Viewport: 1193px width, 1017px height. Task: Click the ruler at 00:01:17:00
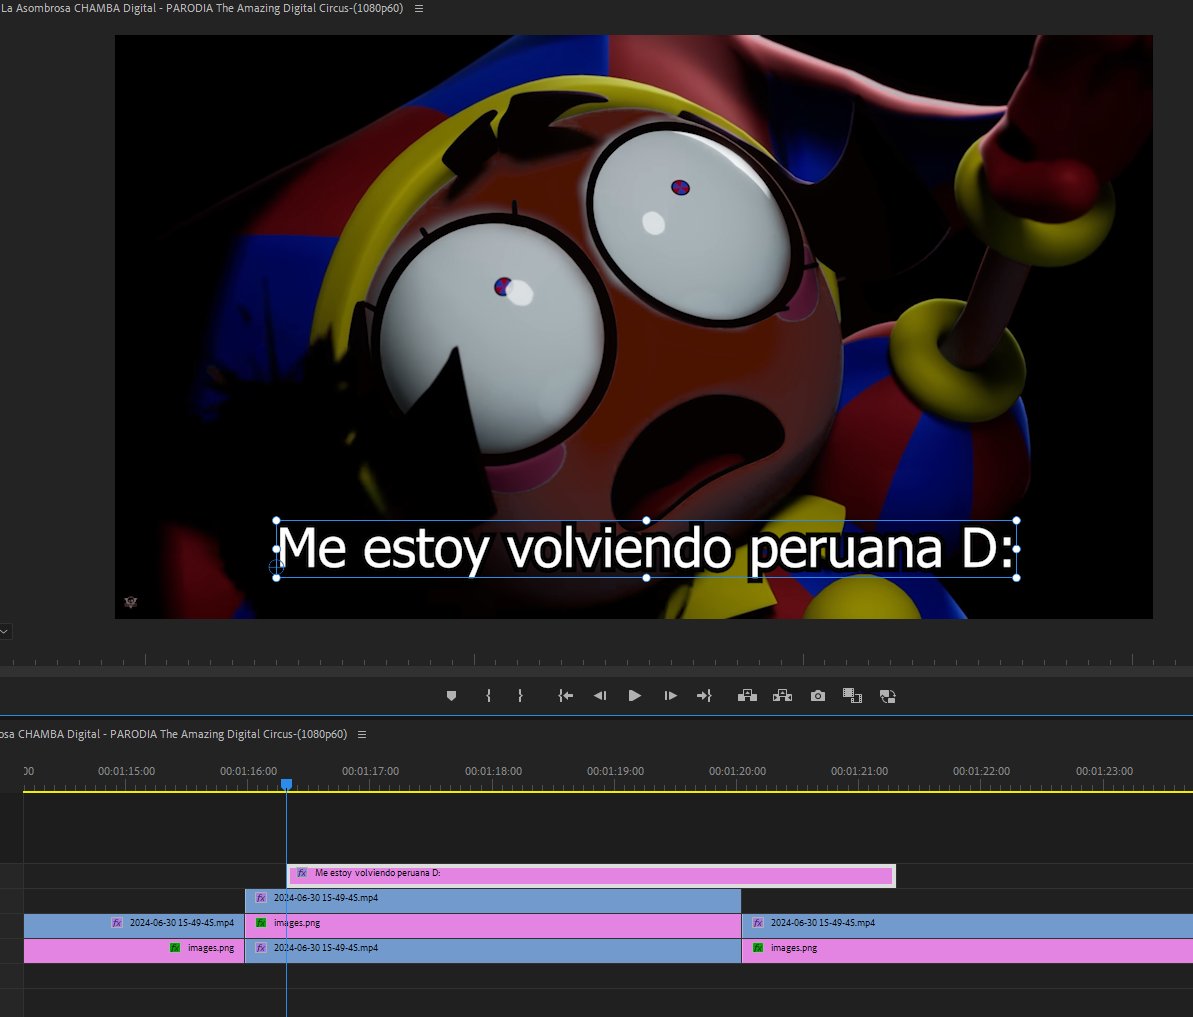coord(371,771)
